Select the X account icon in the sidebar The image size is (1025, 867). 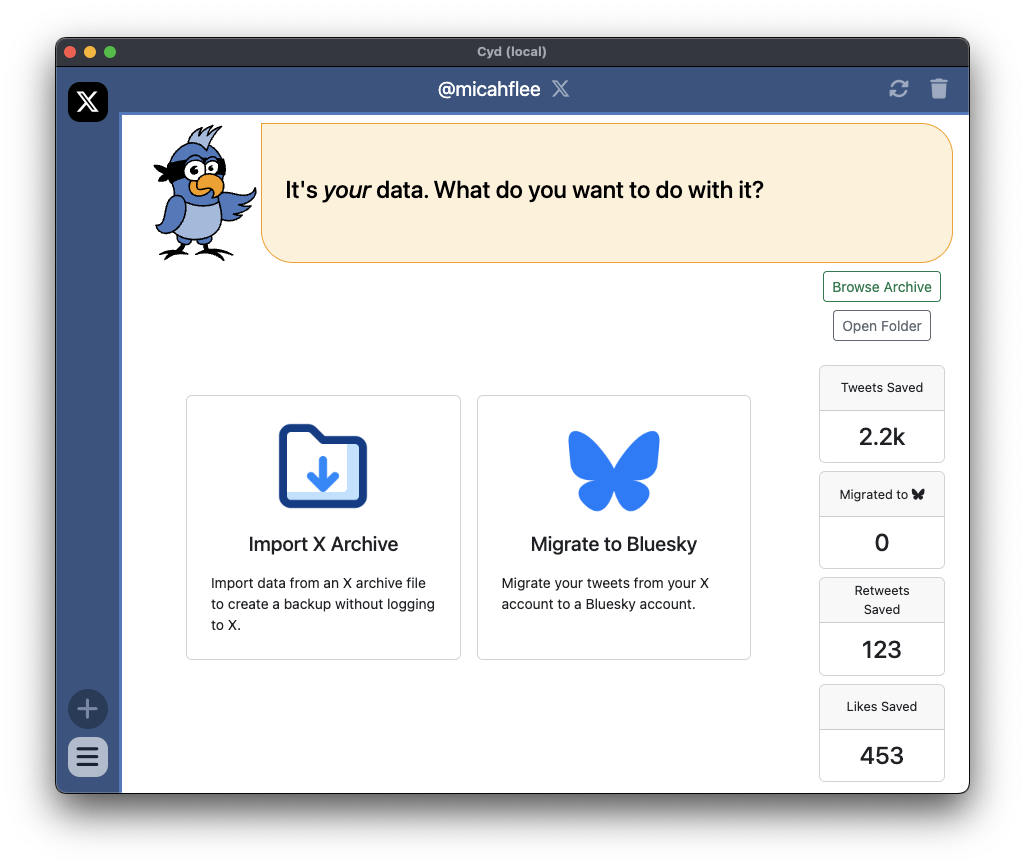pos(87,101)
